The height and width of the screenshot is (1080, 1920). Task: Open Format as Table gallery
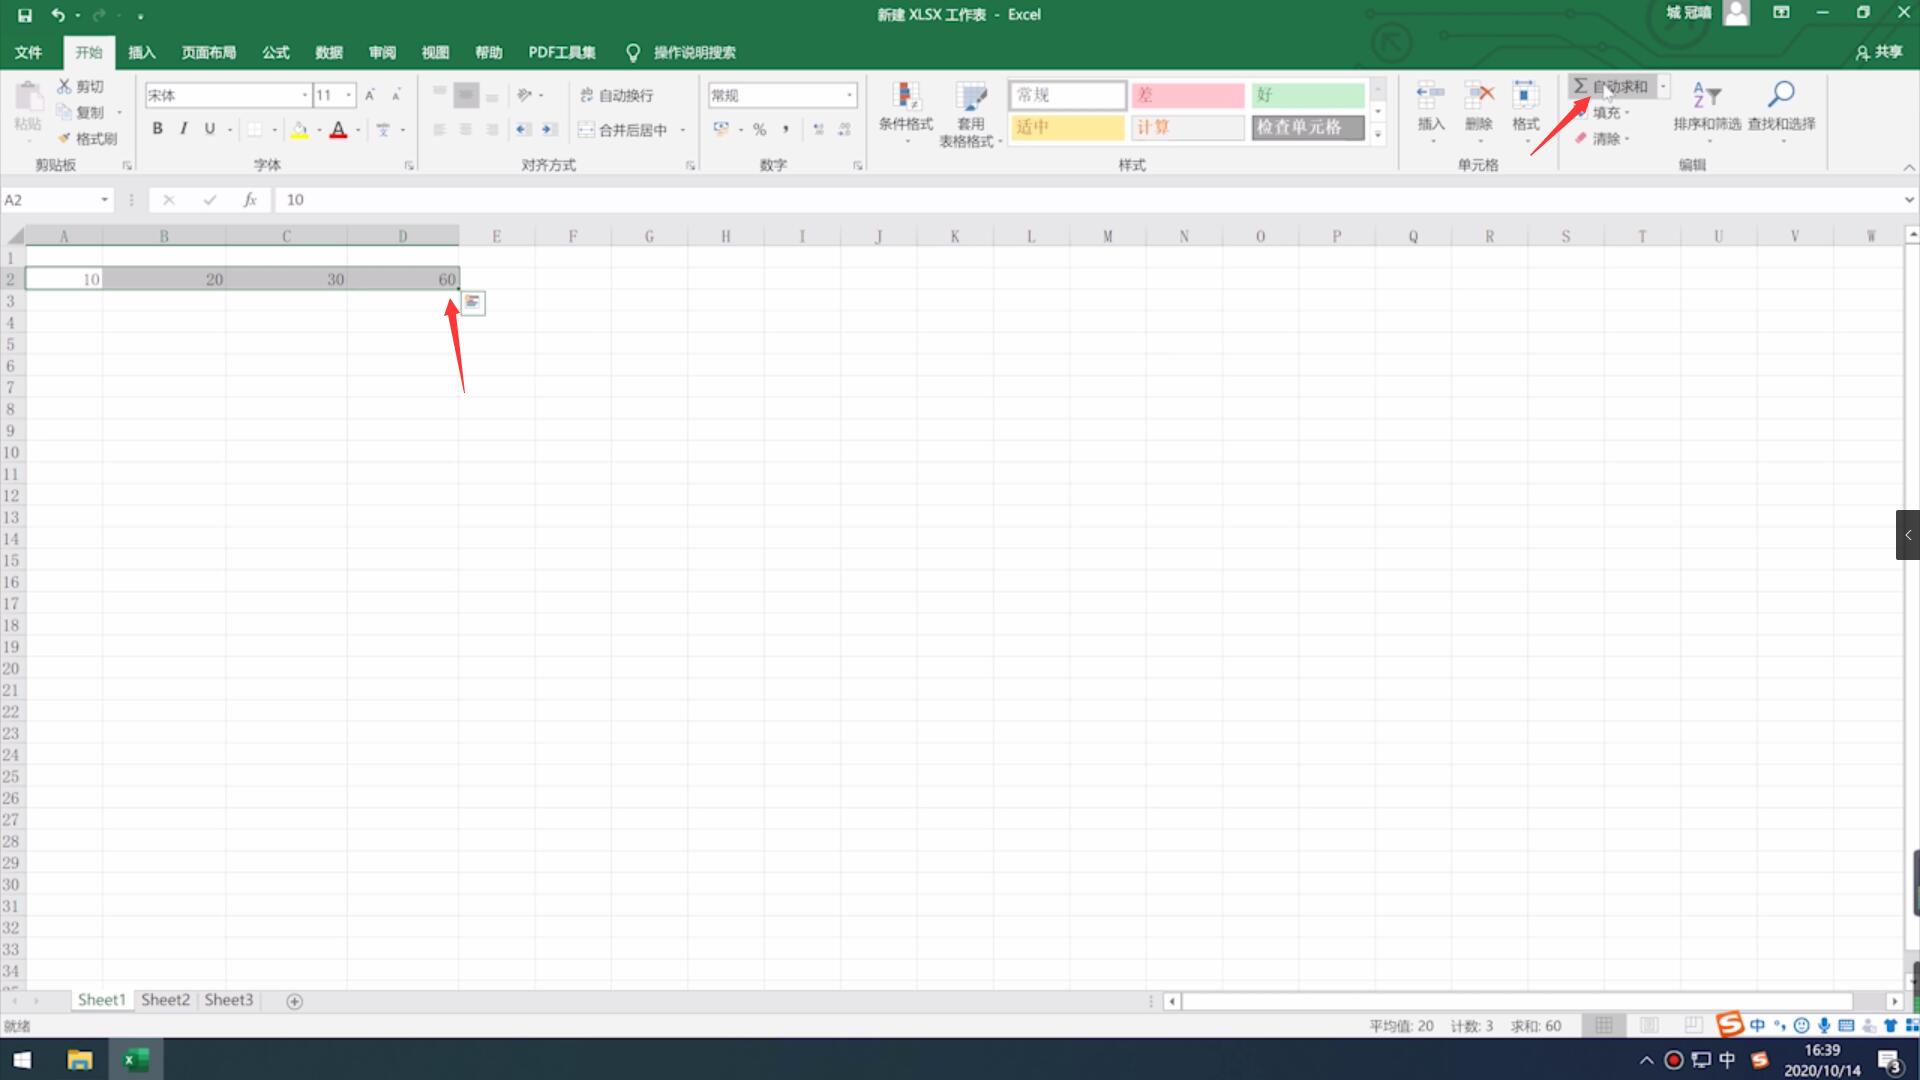tap(970, 114)
